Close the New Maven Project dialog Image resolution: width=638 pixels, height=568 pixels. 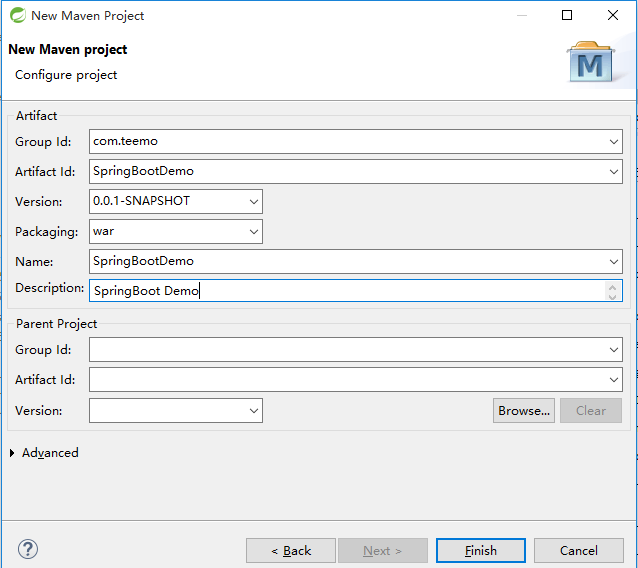[613, 15]
